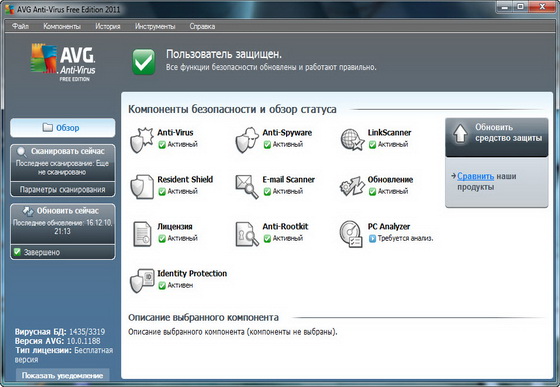Open the Компоненты menu
The image size is (560, 387).
(x=62, y=26)
